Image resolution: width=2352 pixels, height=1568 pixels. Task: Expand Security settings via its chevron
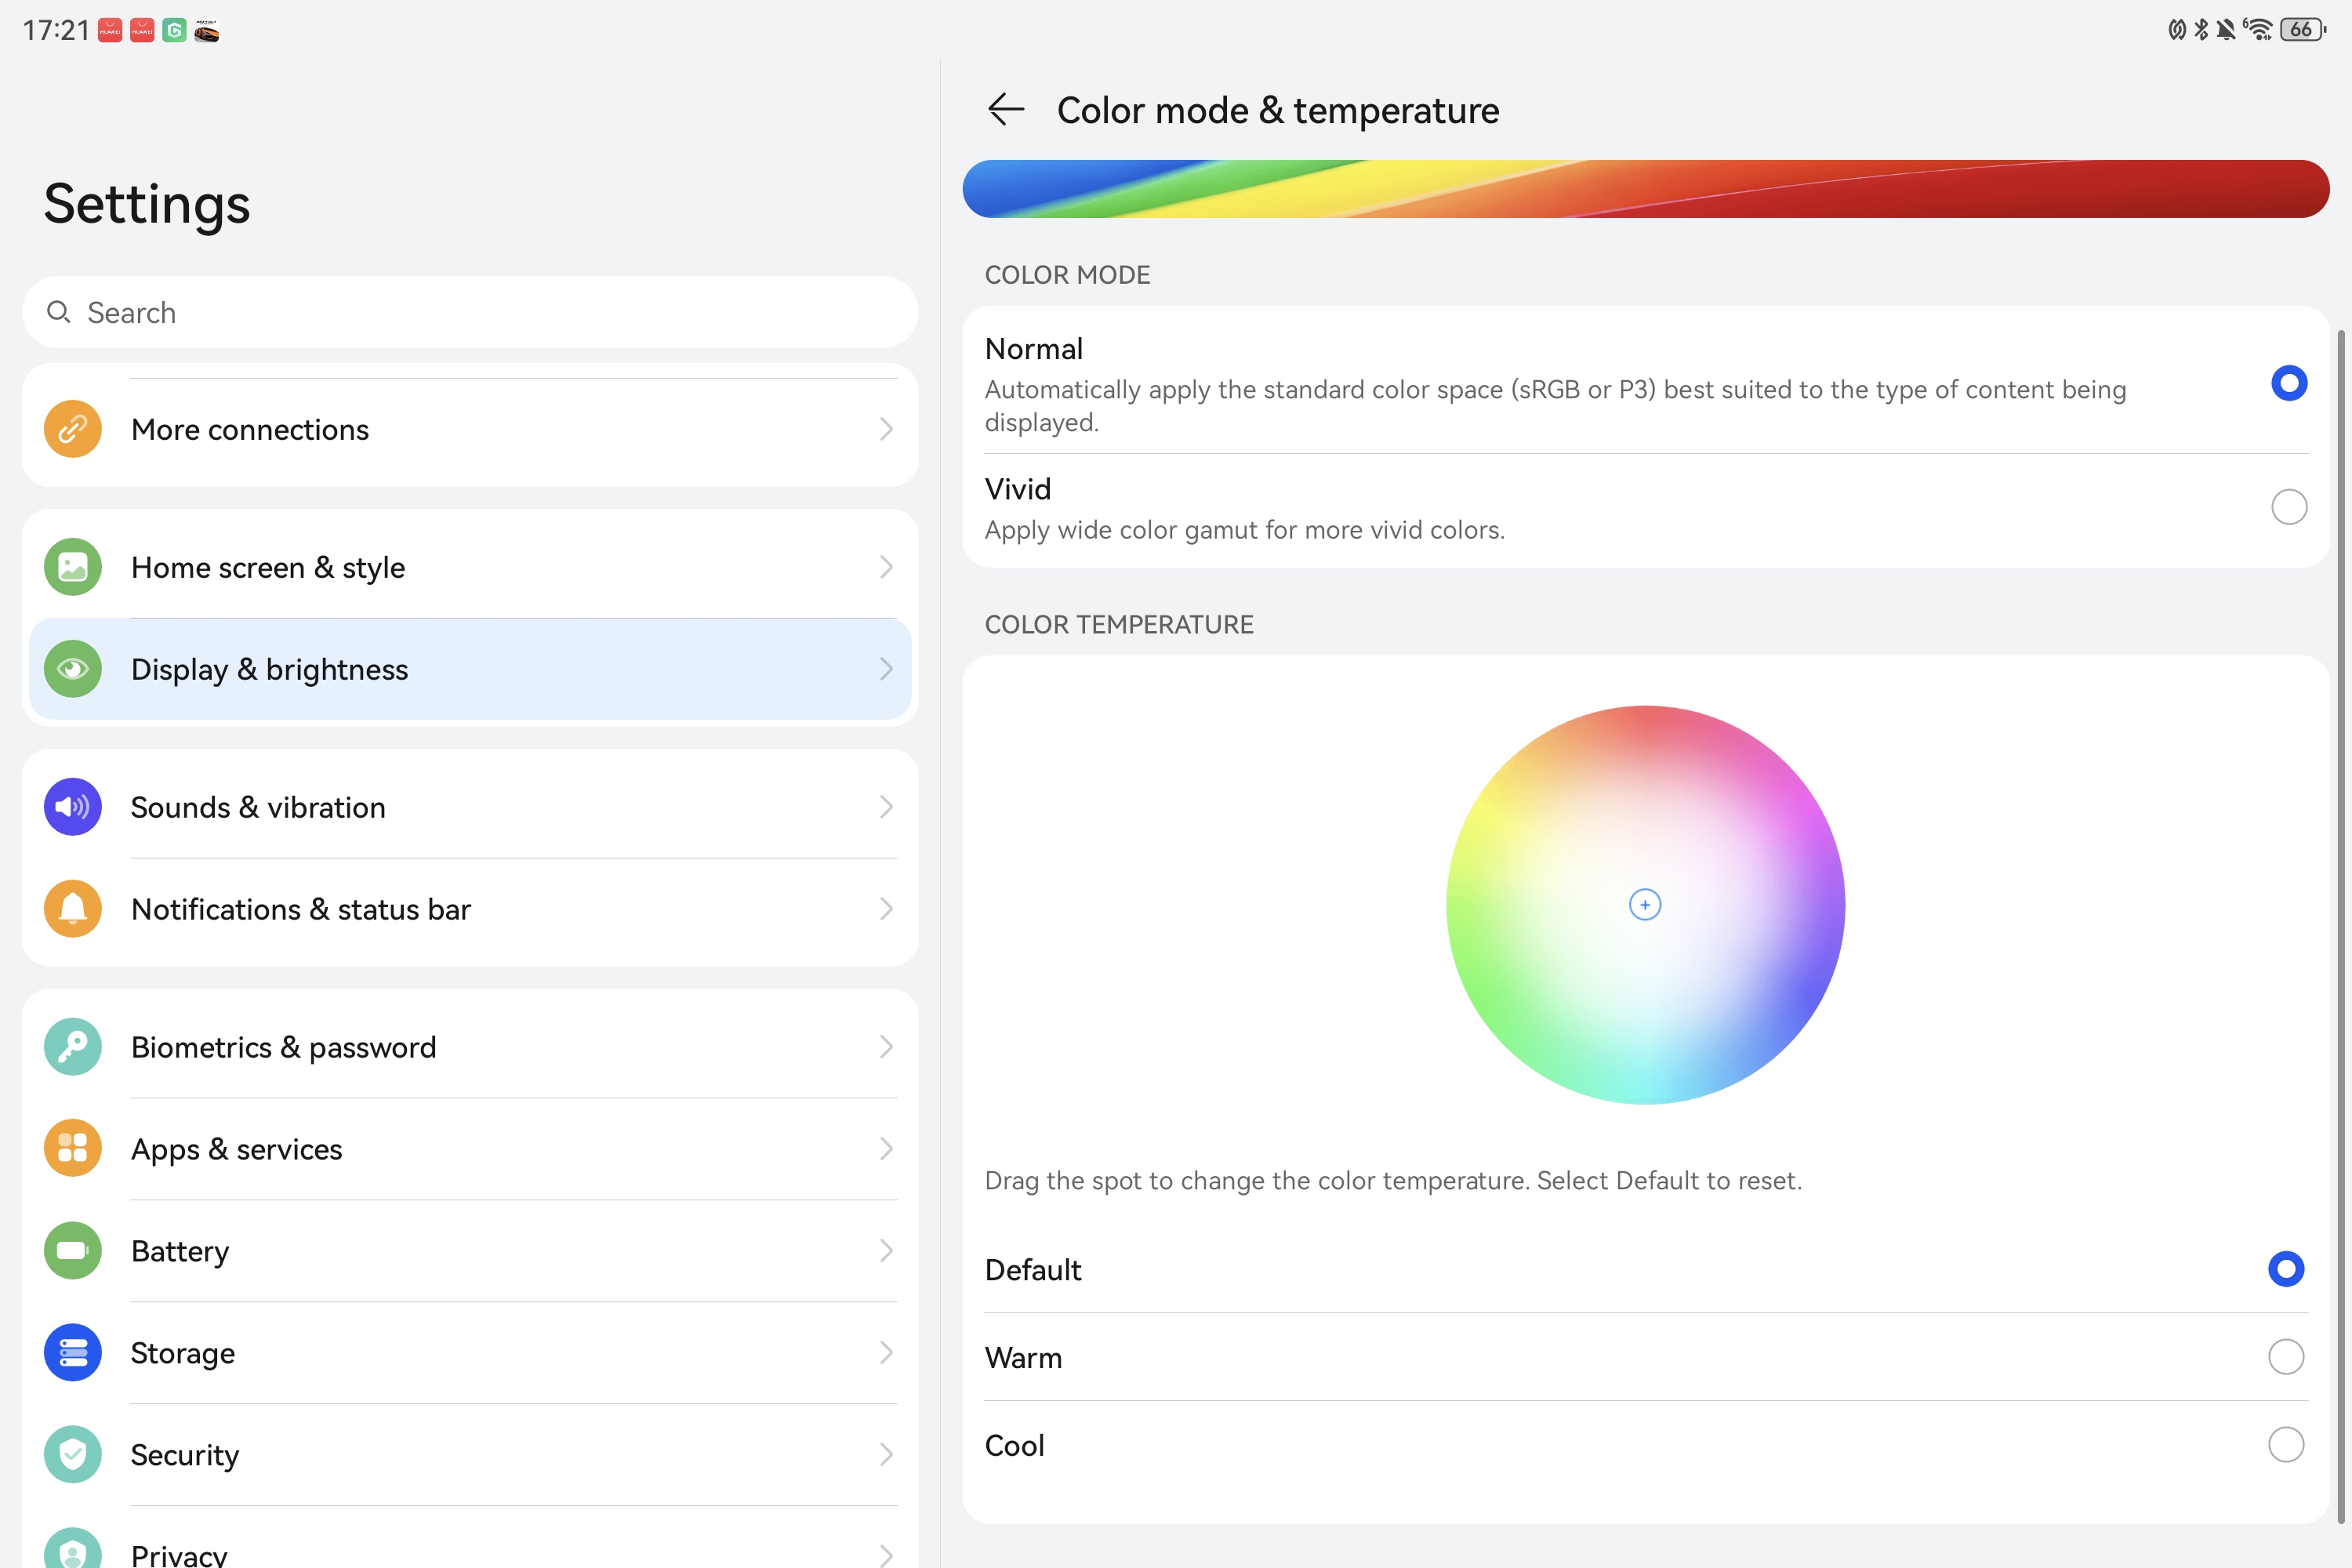coord(886,1455)
